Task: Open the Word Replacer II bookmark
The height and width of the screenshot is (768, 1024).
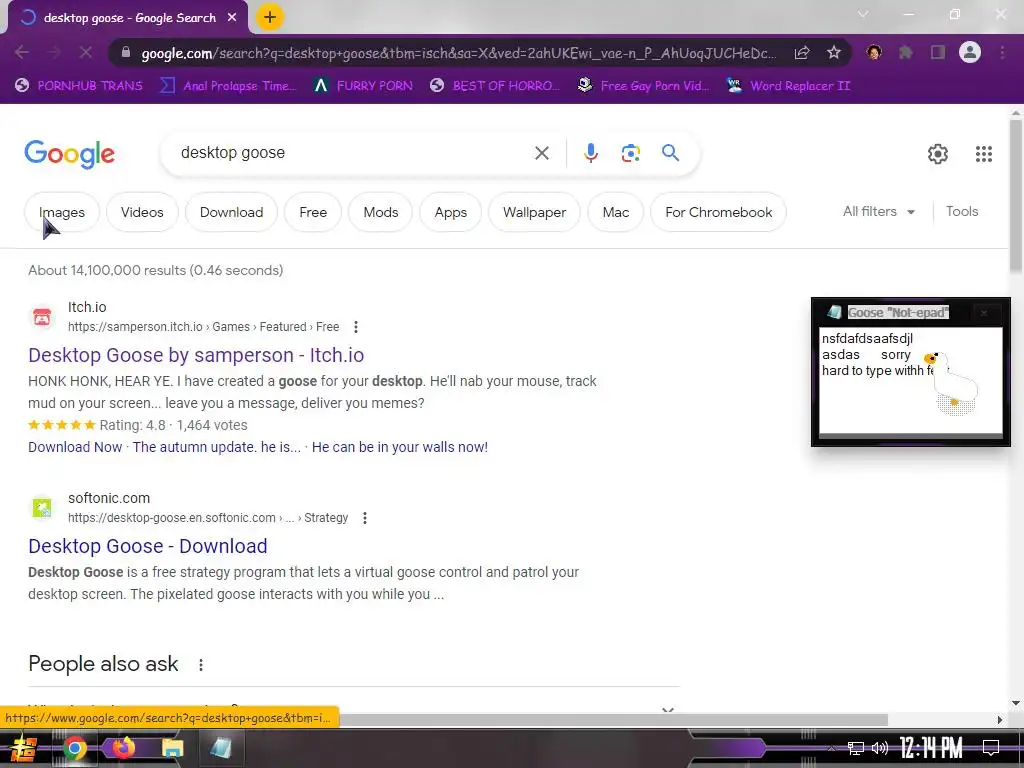Action: [789, 86]
